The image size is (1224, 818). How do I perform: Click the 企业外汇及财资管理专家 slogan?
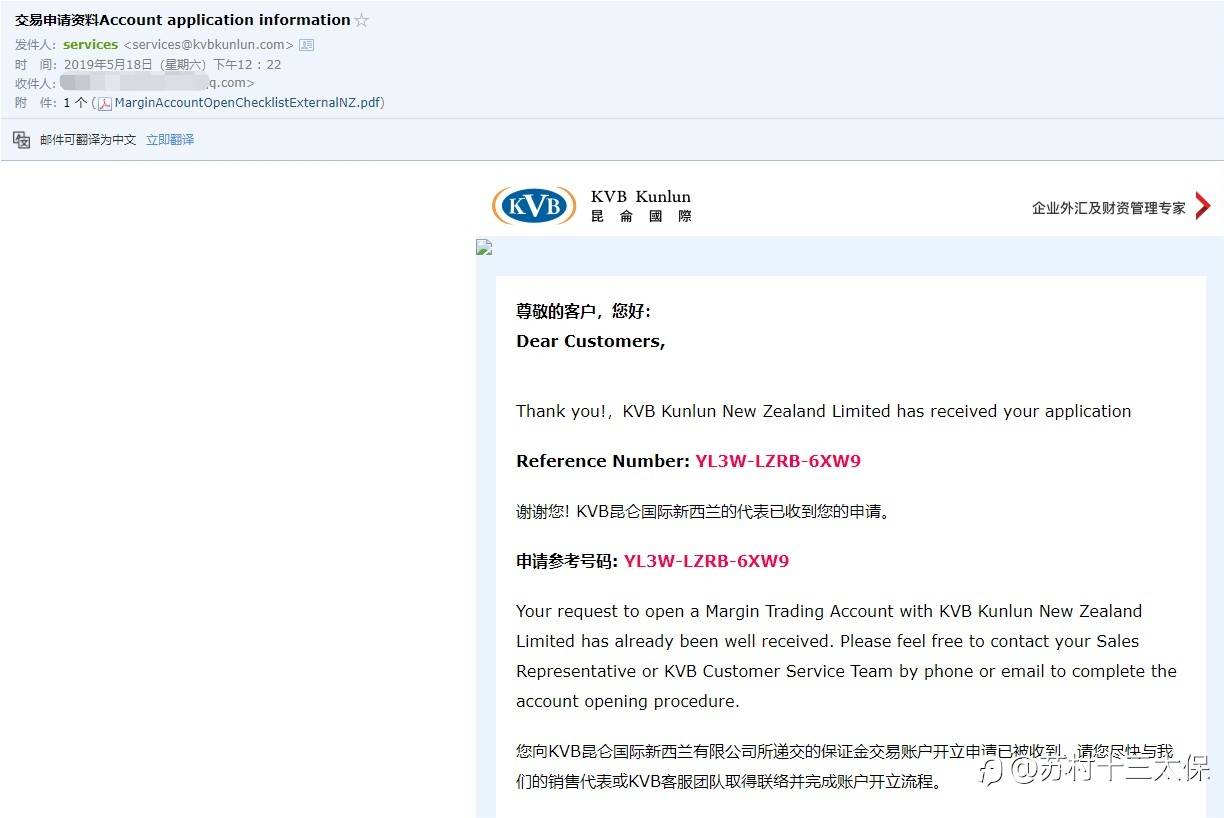point(1109,208)
